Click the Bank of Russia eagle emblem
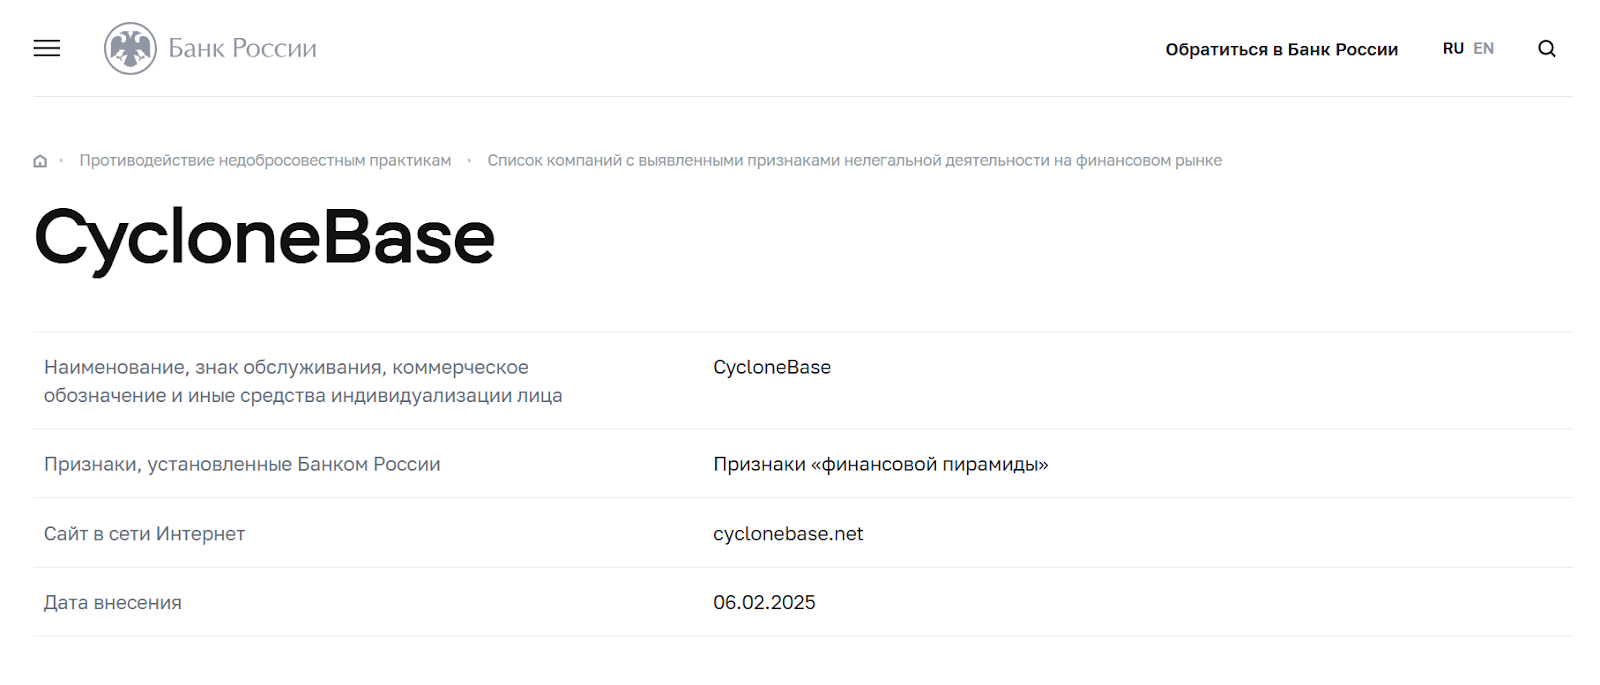This screenshot has width=1600, height=685. 130,48
